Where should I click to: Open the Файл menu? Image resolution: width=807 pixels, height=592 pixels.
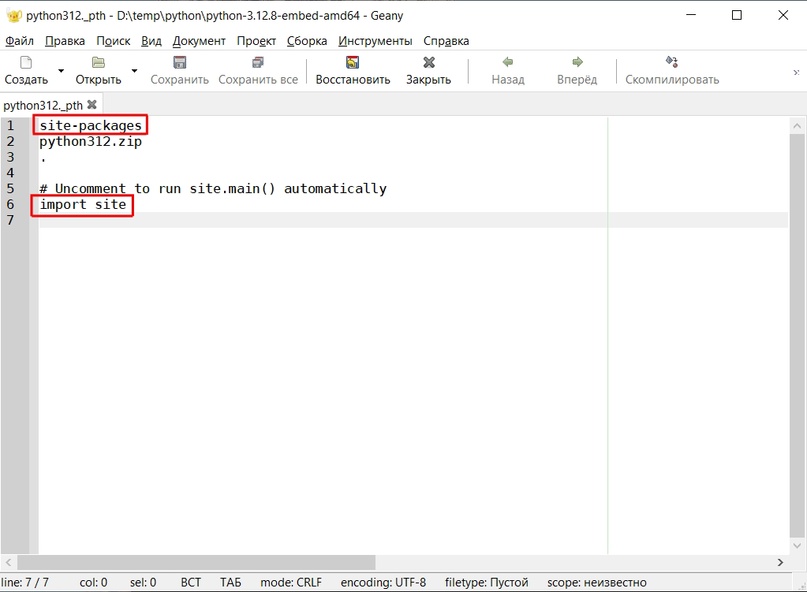point(19,41)
